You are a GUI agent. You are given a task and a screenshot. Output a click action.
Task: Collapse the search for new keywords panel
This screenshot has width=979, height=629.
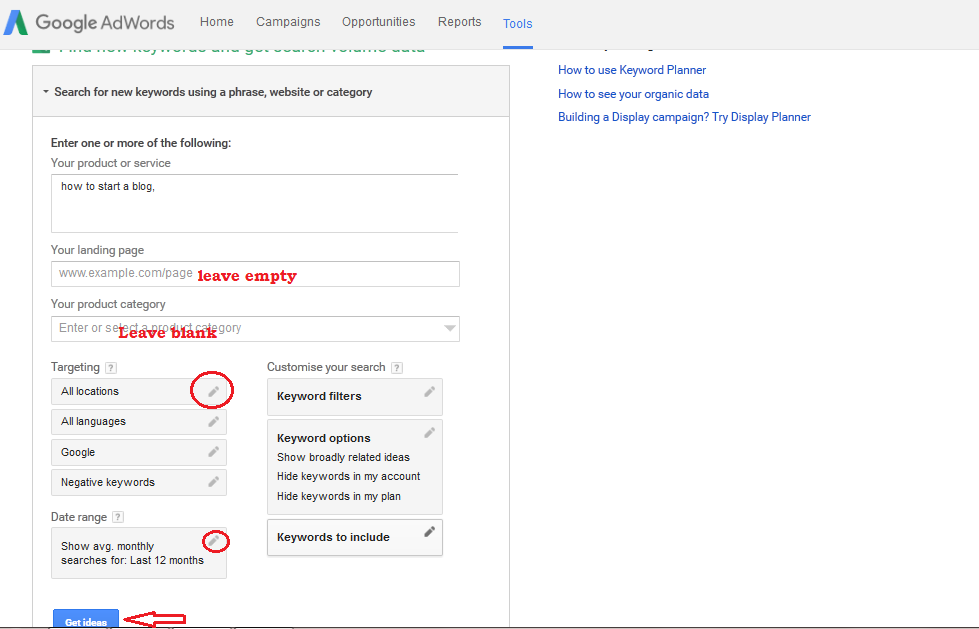(x=44, y=91)
